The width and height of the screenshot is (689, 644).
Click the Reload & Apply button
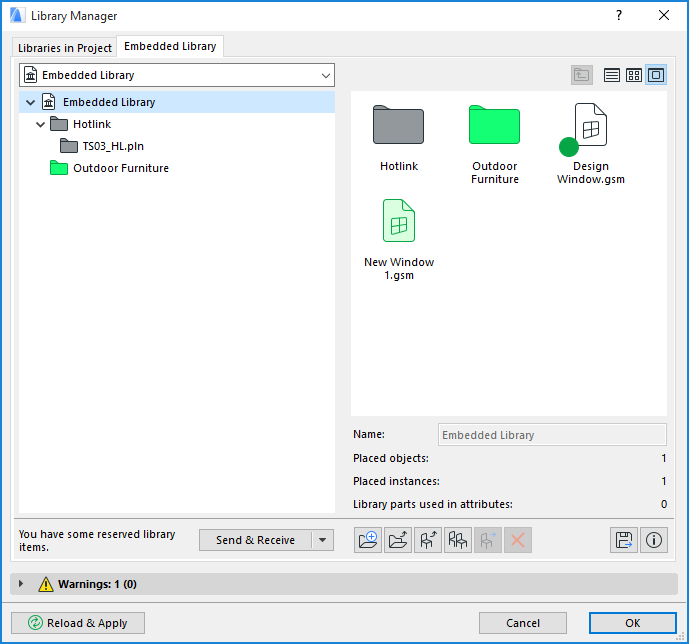[x=78, y=623]
